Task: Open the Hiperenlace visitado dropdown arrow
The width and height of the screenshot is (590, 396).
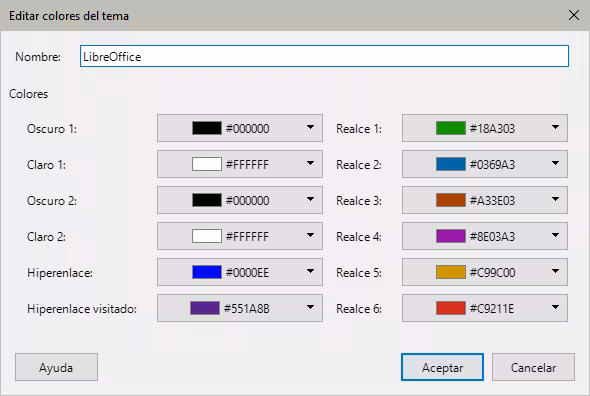Action: click(x=310, y=308)
